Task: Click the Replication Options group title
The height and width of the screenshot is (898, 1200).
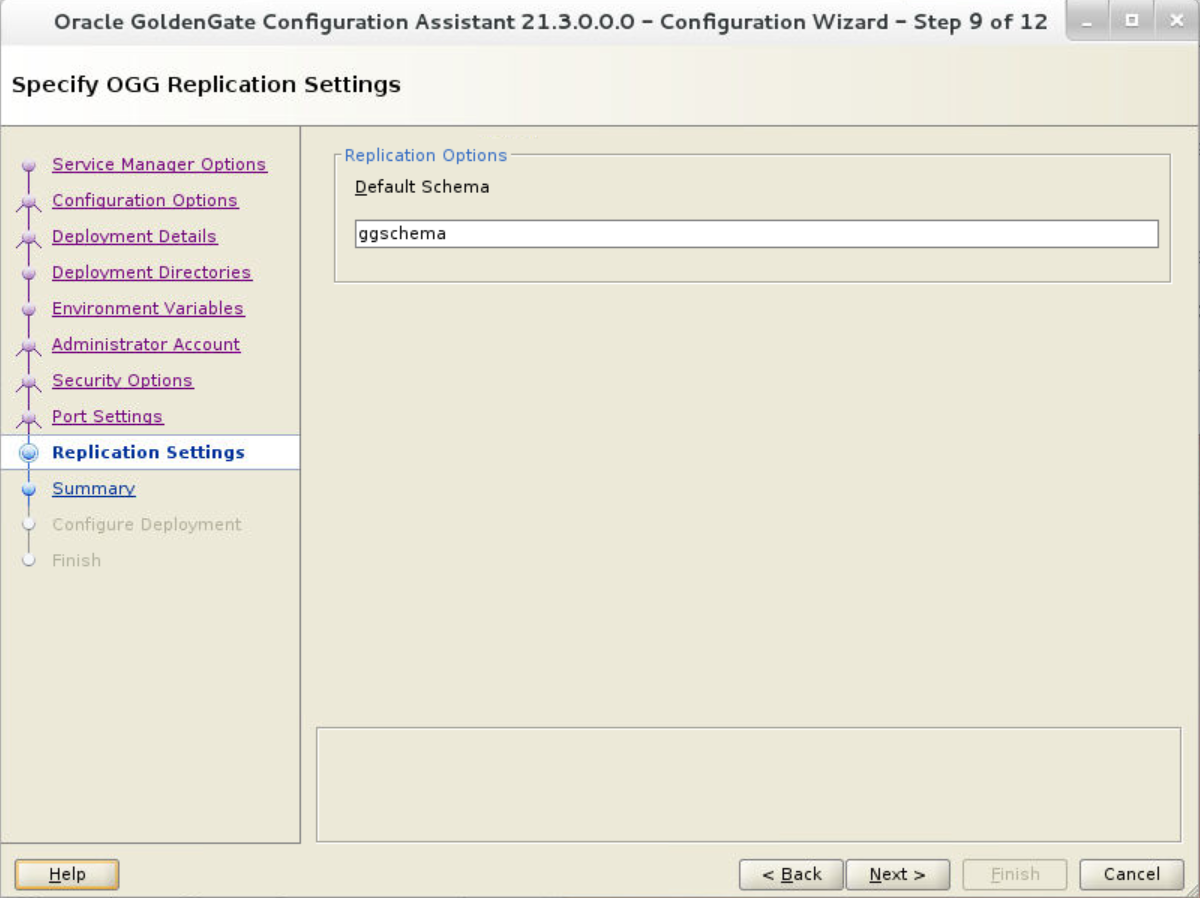Action: (426, 155)
